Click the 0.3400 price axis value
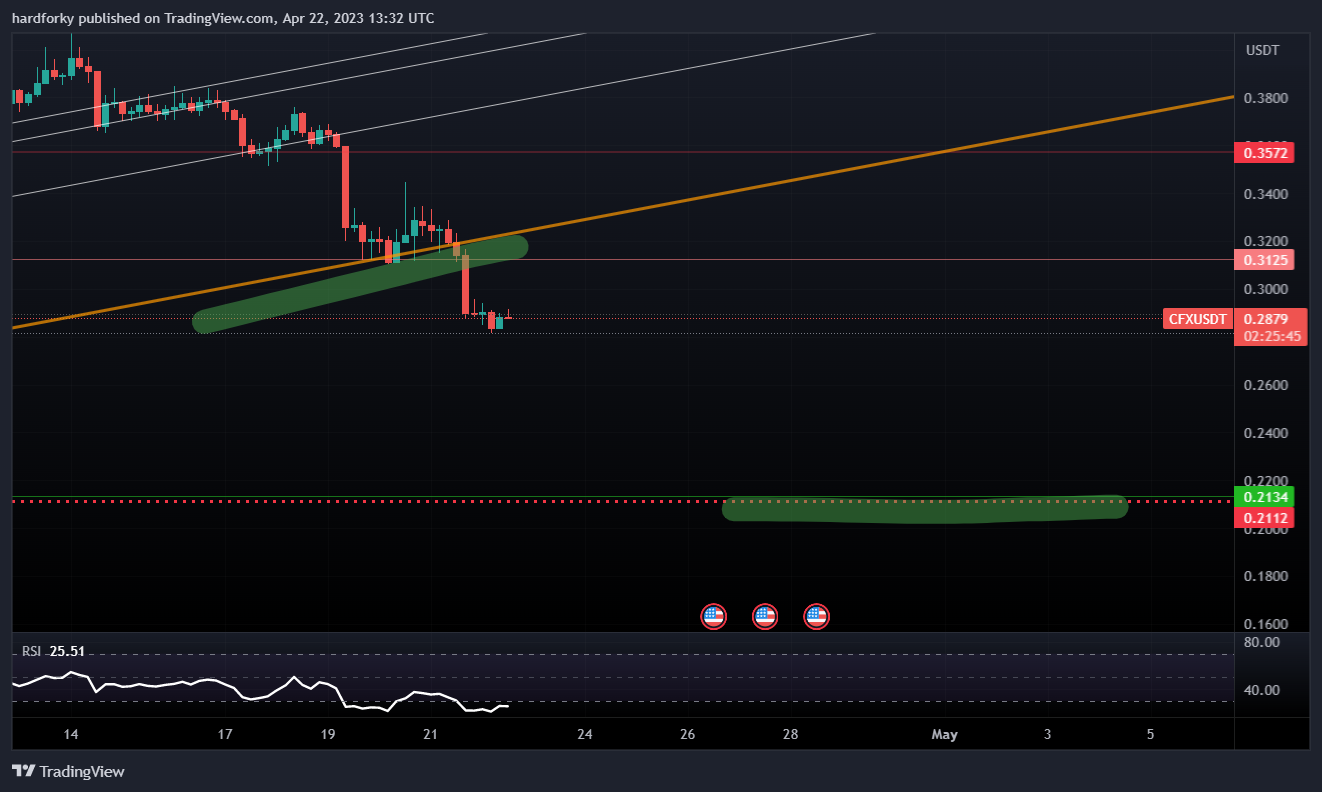This screenshot has height=792, width=1322. [1264, 194]
